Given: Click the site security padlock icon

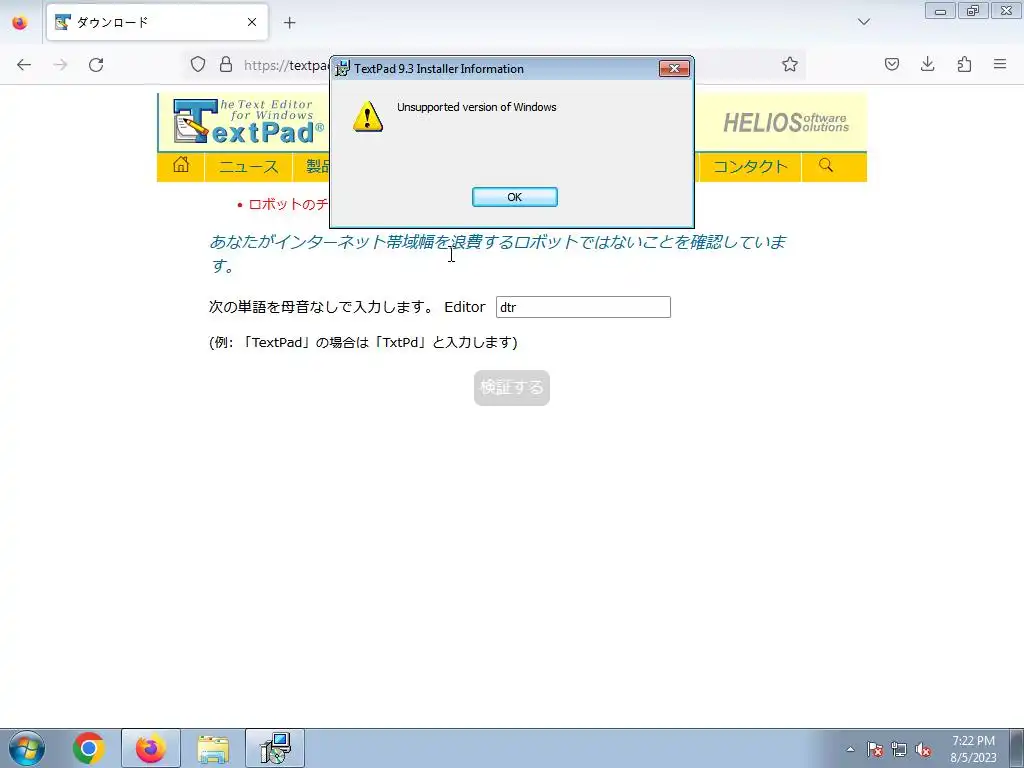Looking at the screenshot, I should tap(226, 64).
